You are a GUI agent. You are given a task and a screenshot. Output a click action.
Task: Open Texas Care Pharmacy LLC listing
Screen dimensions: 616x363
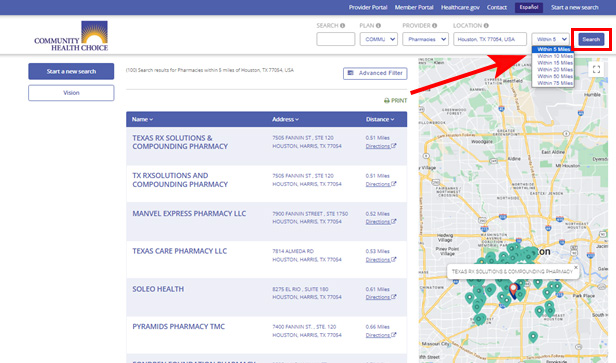pyautogui.click(x=180, y=251)
